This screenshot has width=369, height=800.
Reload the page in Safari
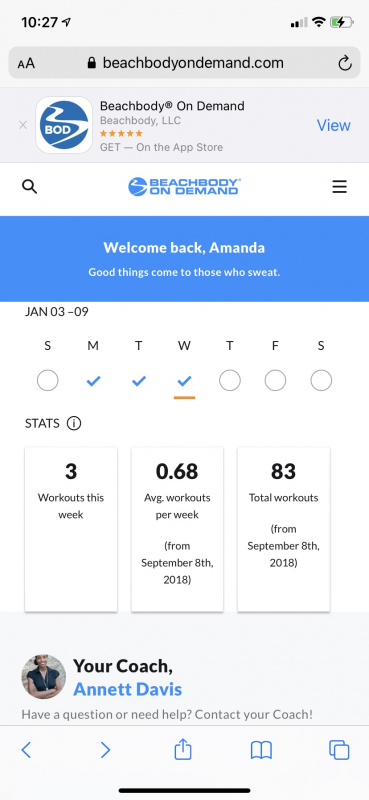[x=345, y=63]
